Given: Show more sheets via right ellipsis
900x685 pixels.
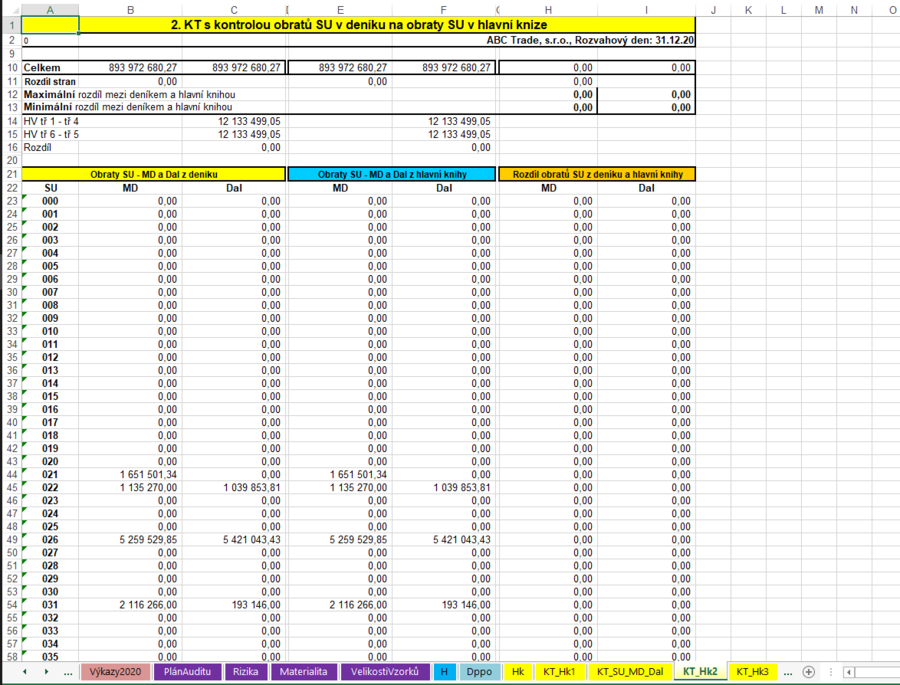Looking at the screenshot, I should pyautogui.click(x=787, y=672).
